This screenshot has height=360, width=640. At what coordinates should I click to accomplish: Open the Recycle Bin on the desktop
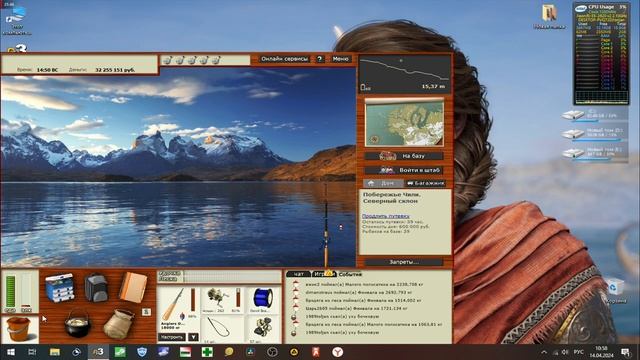point(615,291)
